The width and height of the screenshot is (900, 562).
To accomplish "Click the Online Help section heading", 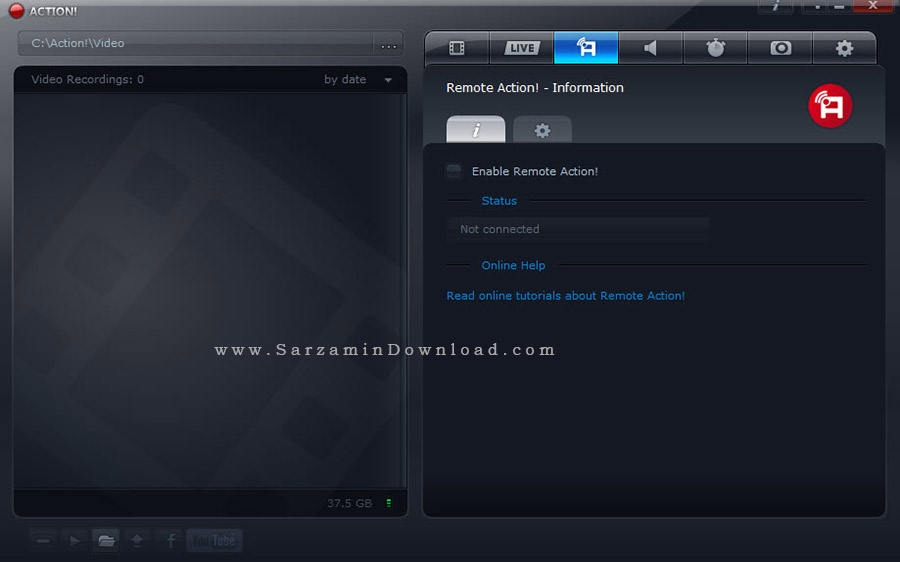I will 513,265.
